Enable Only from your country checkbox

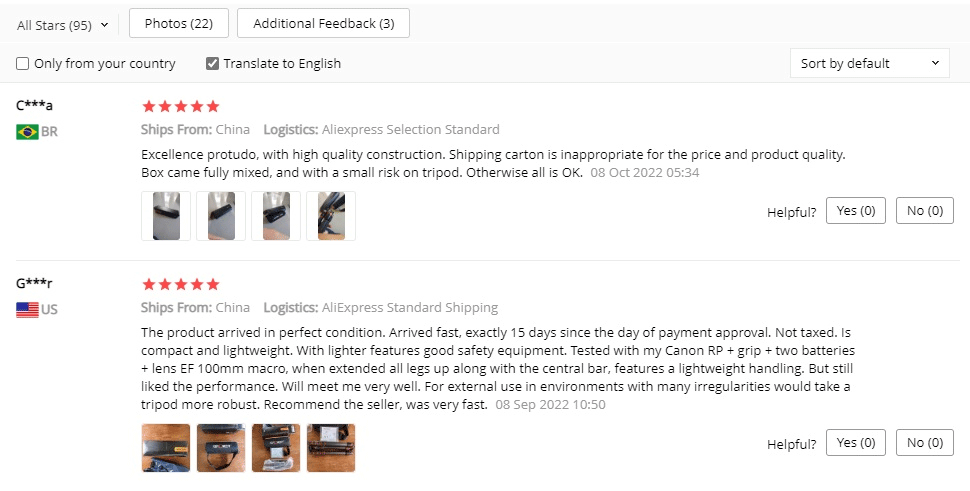pos(22,64)
